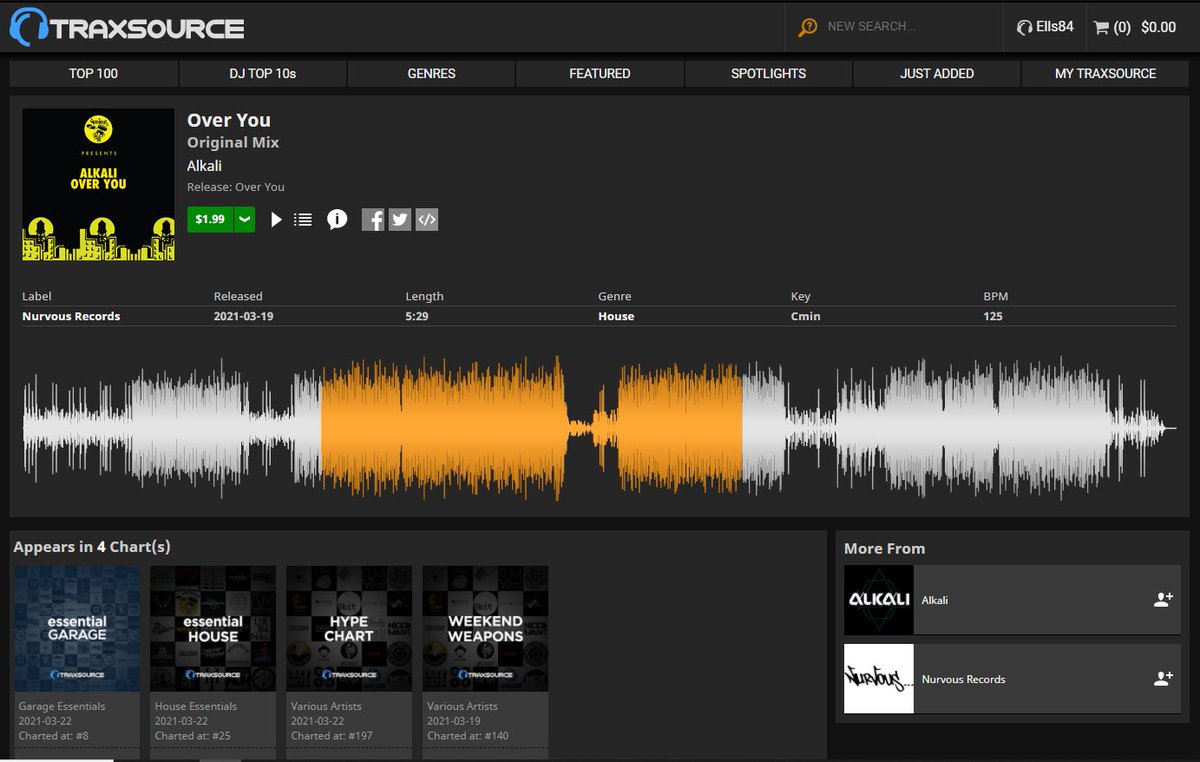The width and height of the screenshot is (1200, 762).
Task: Open the Ells84 account menu
Action: 1045,27
